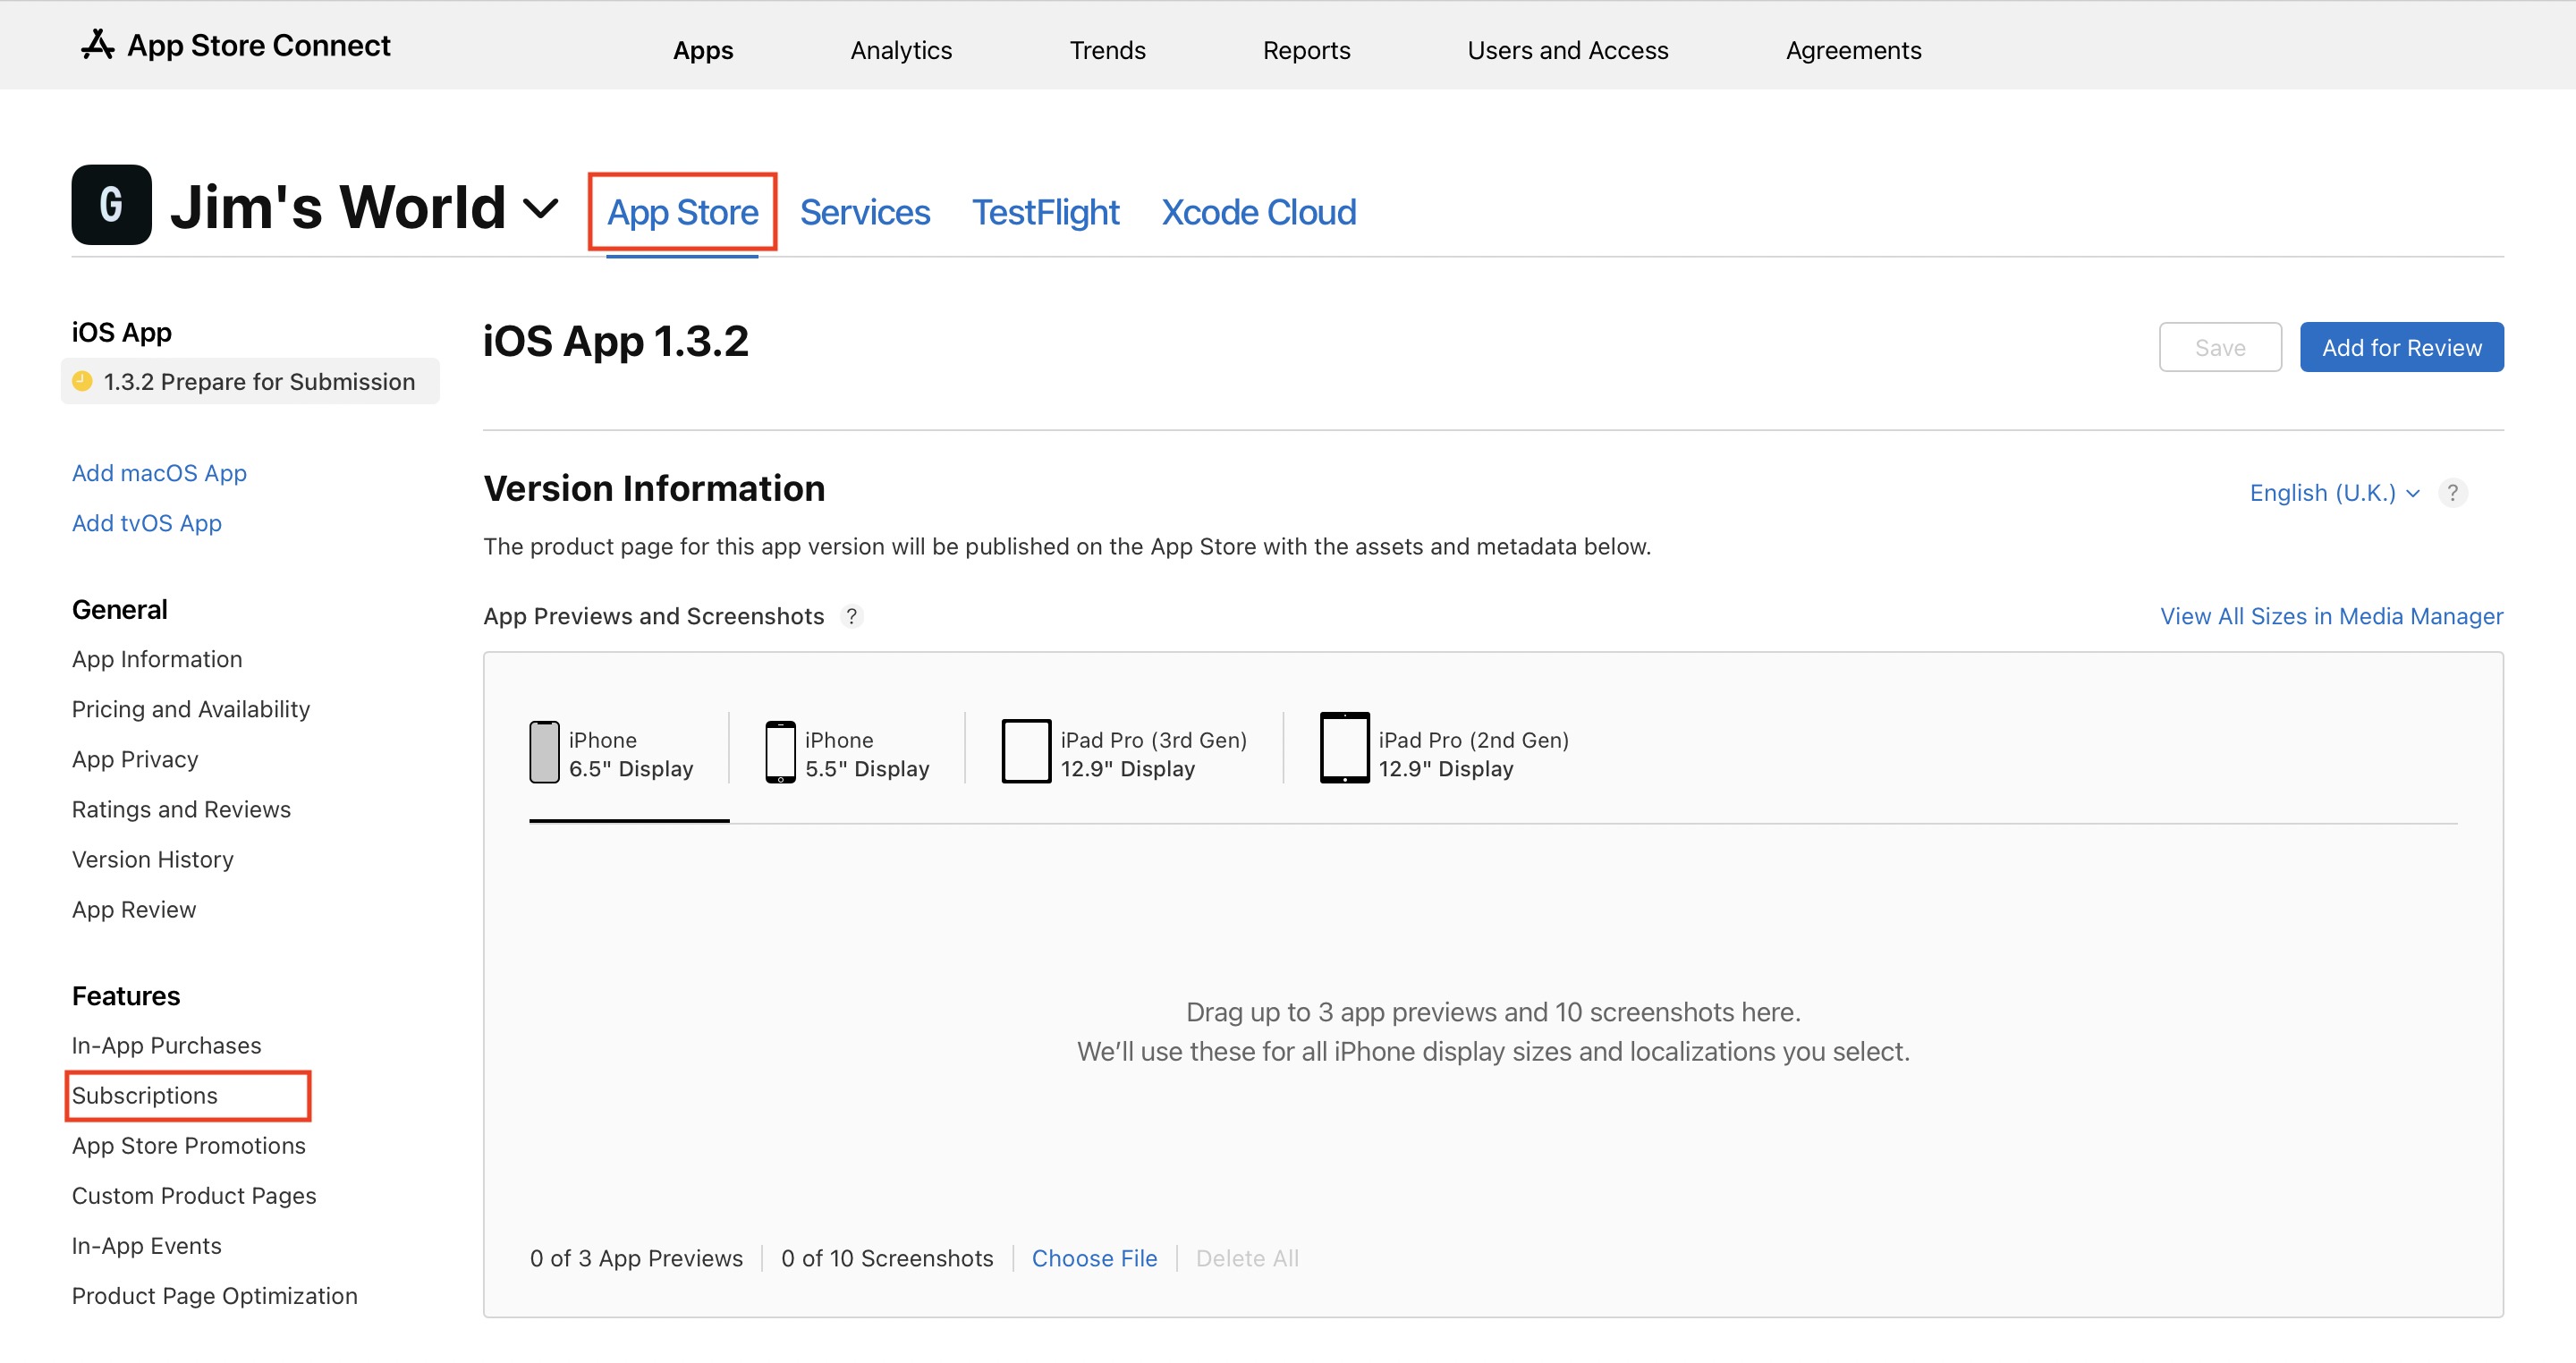Click the yellow status icon for 1.3.2
The height and width of the screenshot is (1363, 2576).
point(83,381)
